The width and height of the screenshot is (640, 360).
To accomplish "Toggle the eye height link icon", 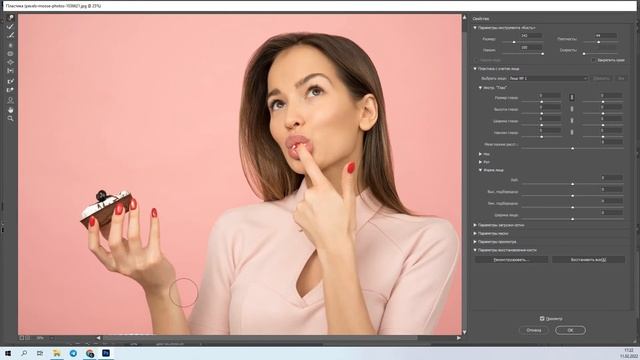I will pos(572,109).
